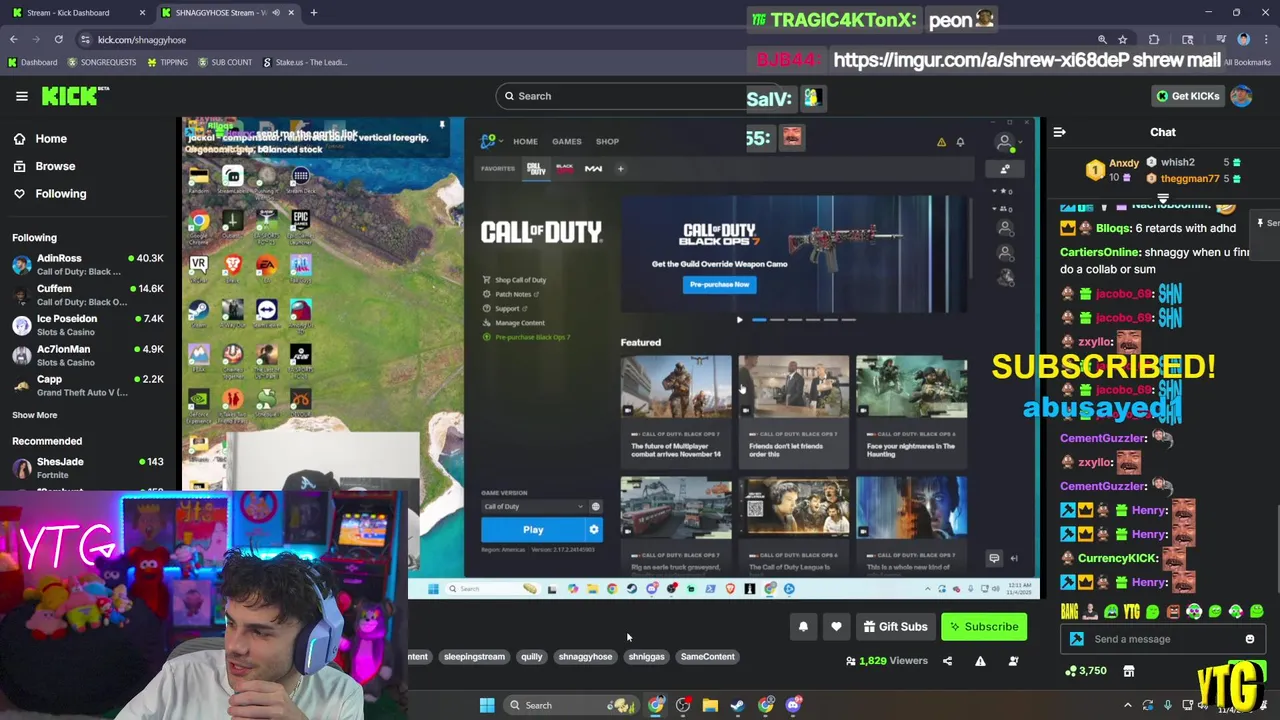This screenshot has width=1280, height=720.
Task: Open the Kick hamburger menu
Action: pos(21,96)
